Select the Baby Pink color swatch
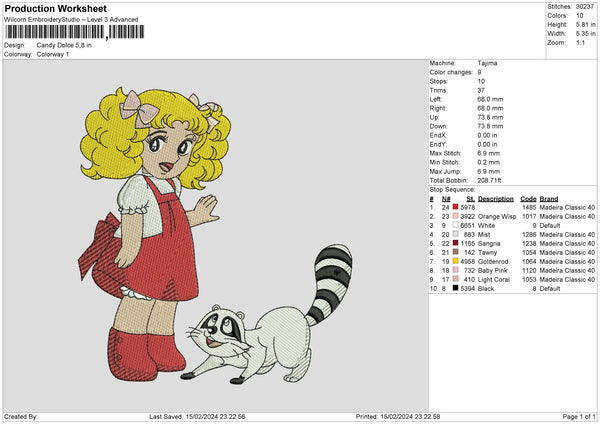This screenshot has width=600, height=424. coord(455,270)
